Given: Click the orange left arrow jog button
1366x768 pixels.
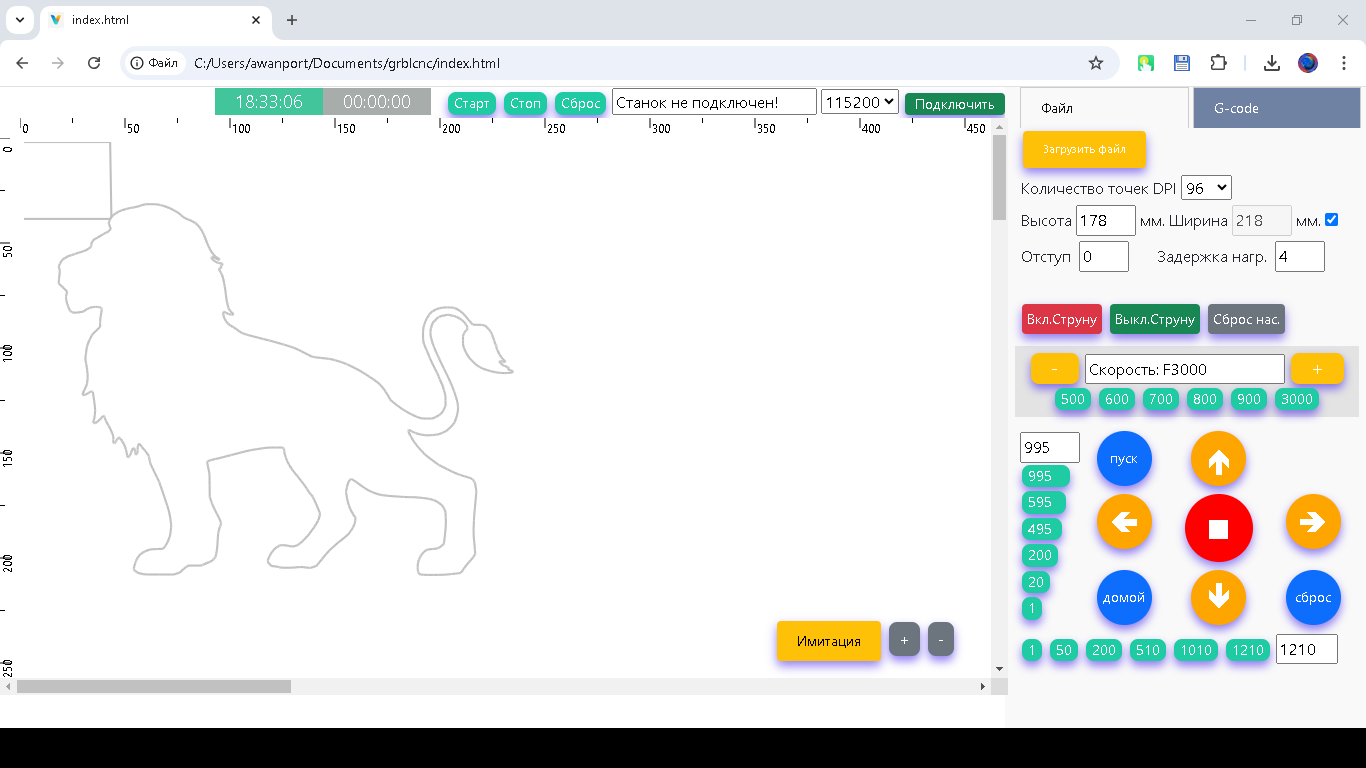Looking at the screenshot, I should [x=1124, y=522].
